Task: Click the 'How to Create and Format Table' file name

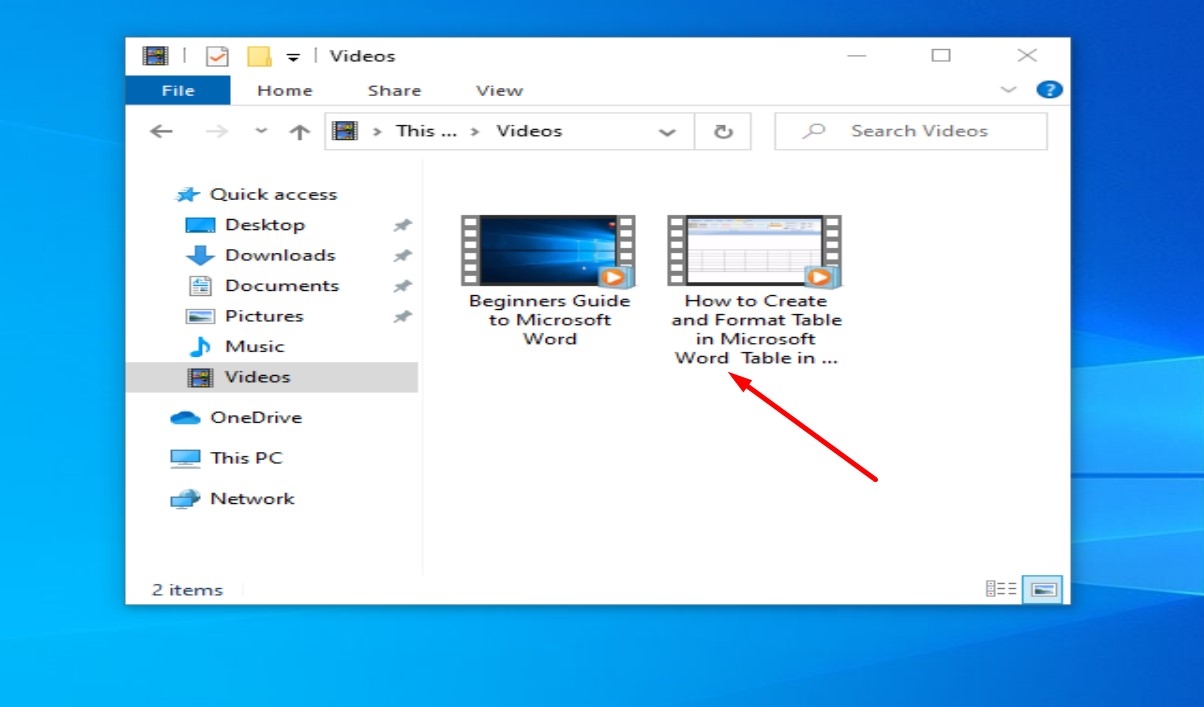Action: (756, 329)
